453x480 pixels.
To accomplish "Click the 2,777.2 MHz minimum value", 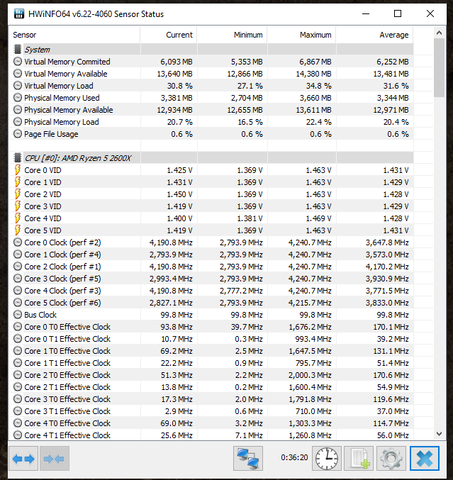I will tap(241, 291).
